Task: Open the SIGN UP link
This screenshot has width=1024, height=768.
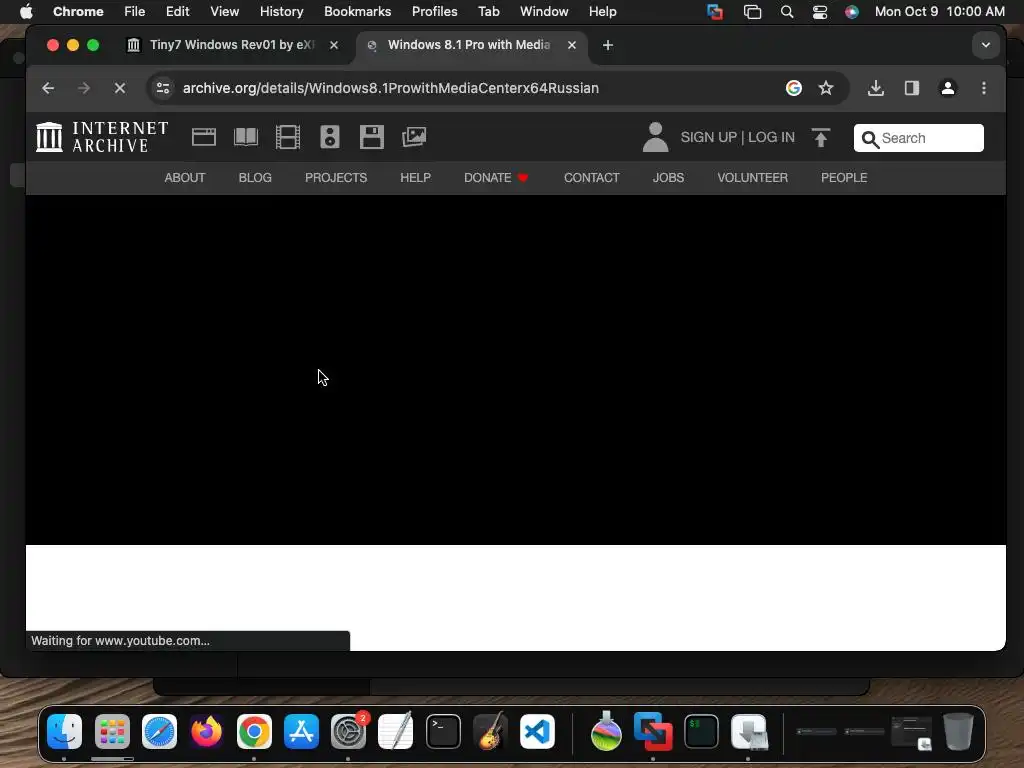Action: point(709,137)
